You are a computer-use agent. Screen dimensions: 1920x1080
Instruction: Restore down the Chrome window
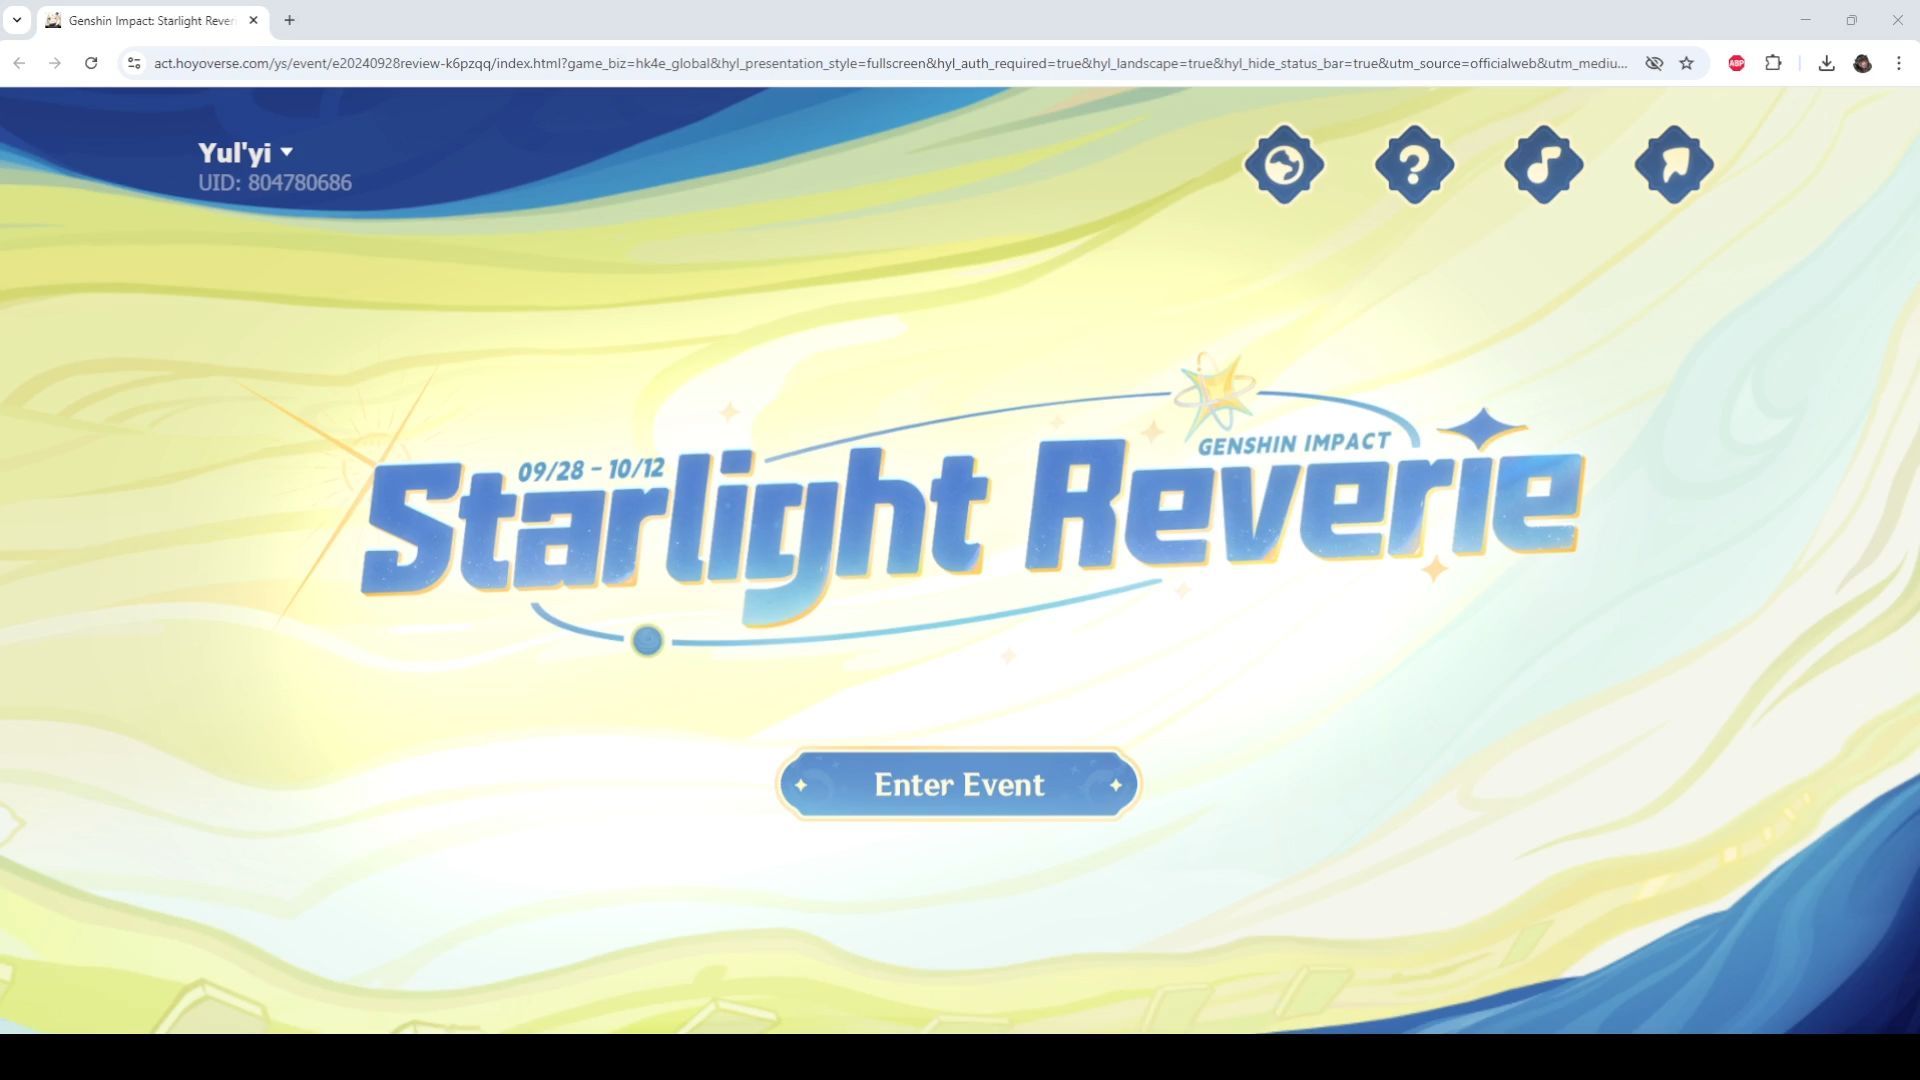pyautogui.click(x=1851, y=20)
